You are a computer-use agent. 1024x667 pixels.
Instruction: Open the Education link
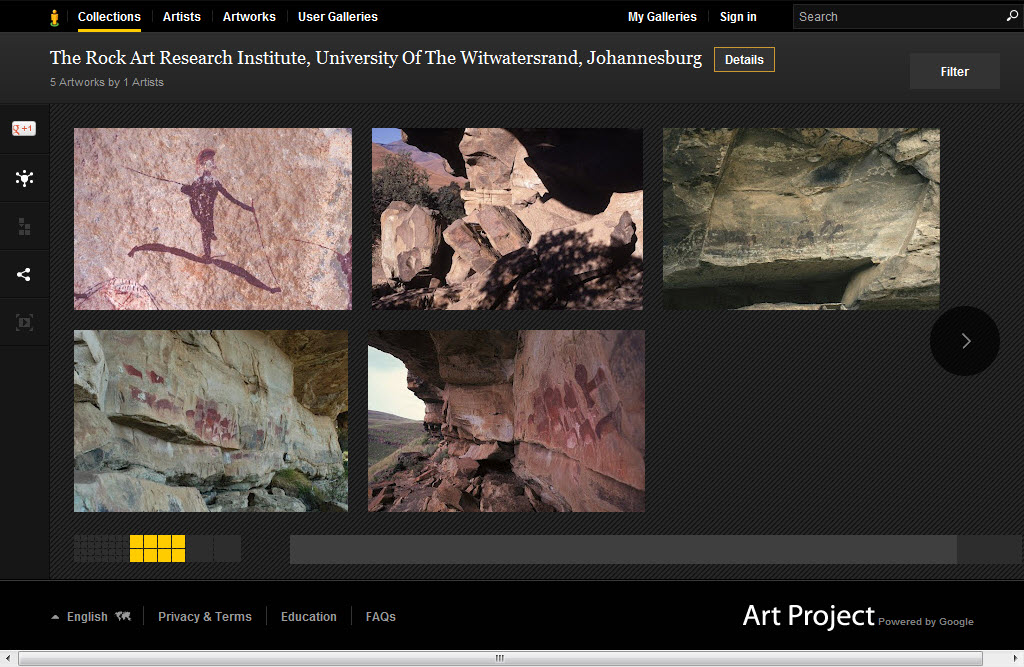coord(308,617)
